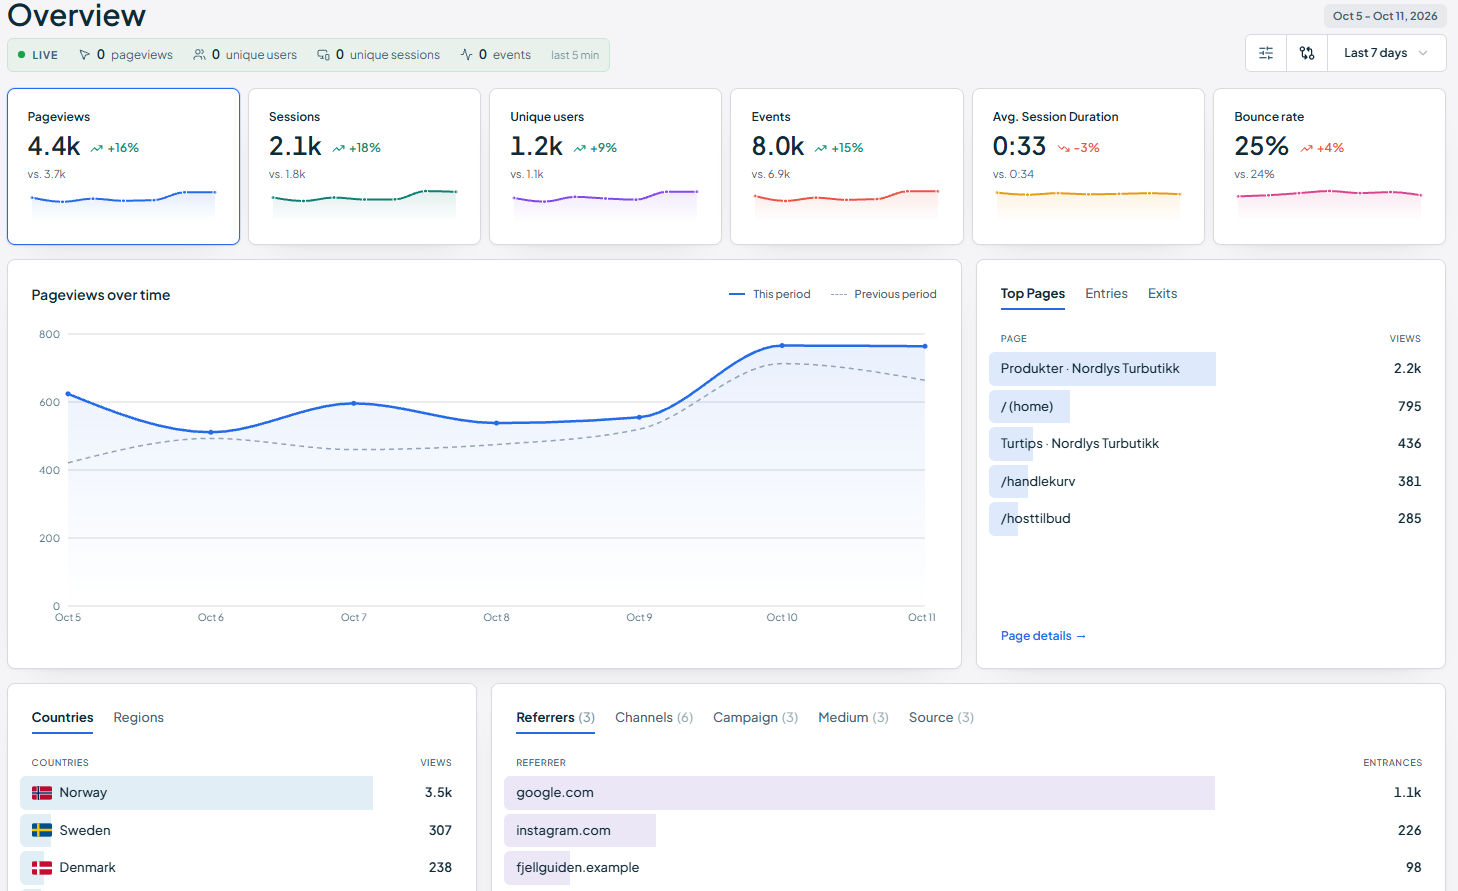Click the live unique users icon

point(200,55)
